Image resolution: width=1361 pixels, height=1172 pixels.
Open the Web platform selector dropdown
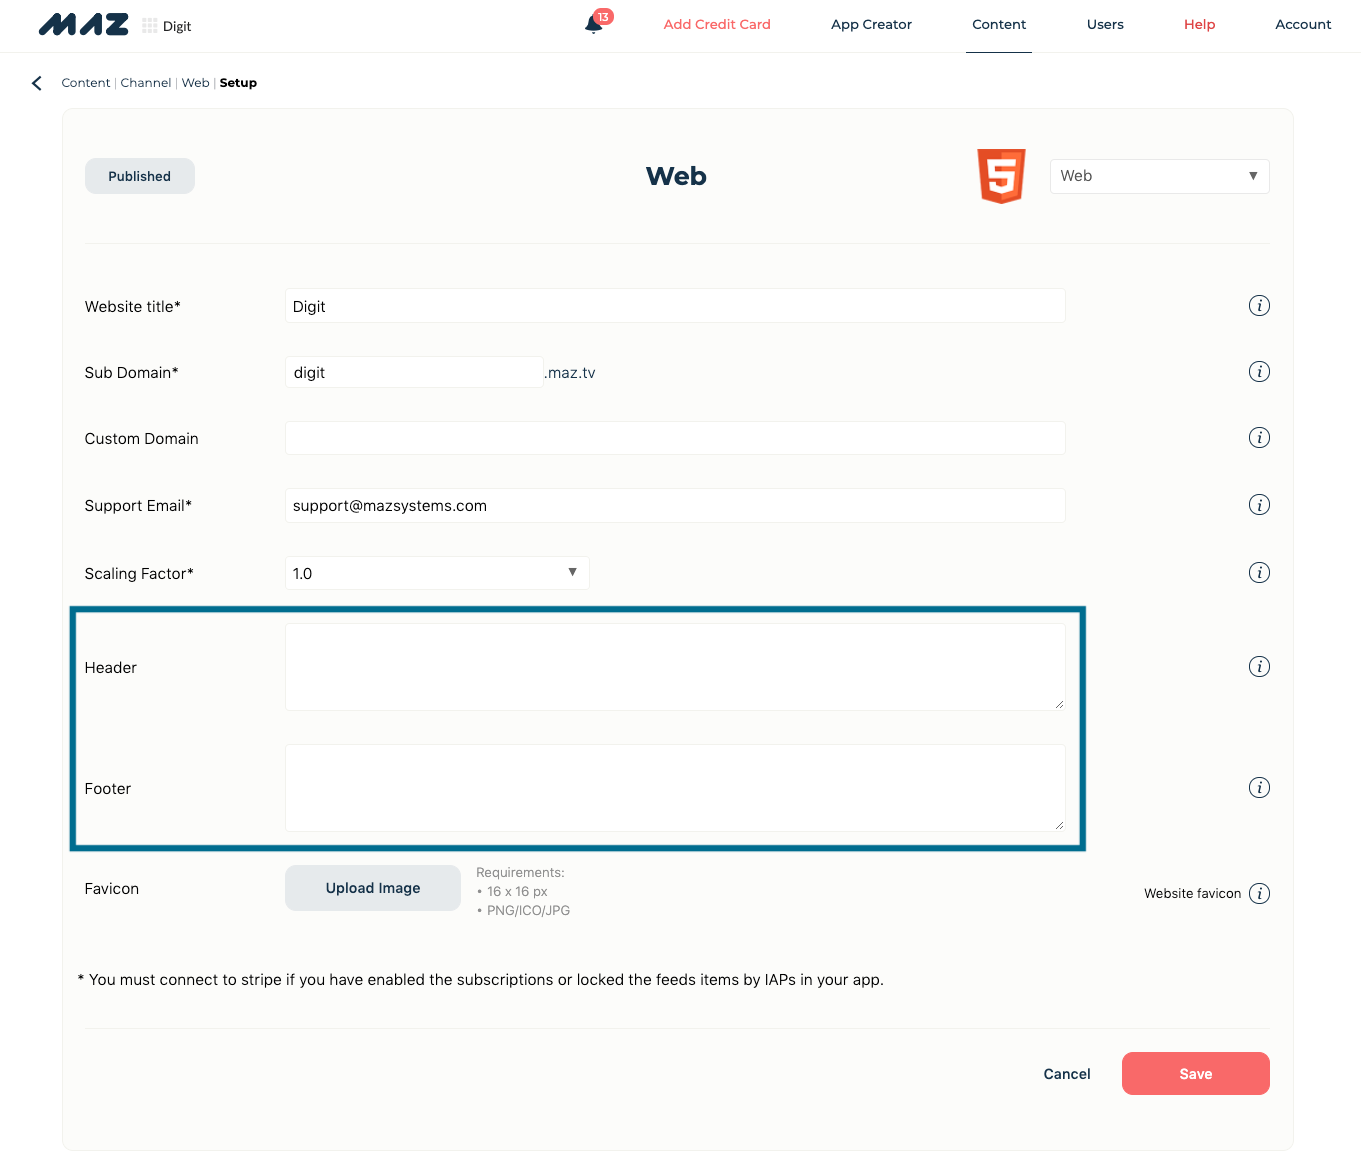pyautogui.click(x=1159, y=176)
